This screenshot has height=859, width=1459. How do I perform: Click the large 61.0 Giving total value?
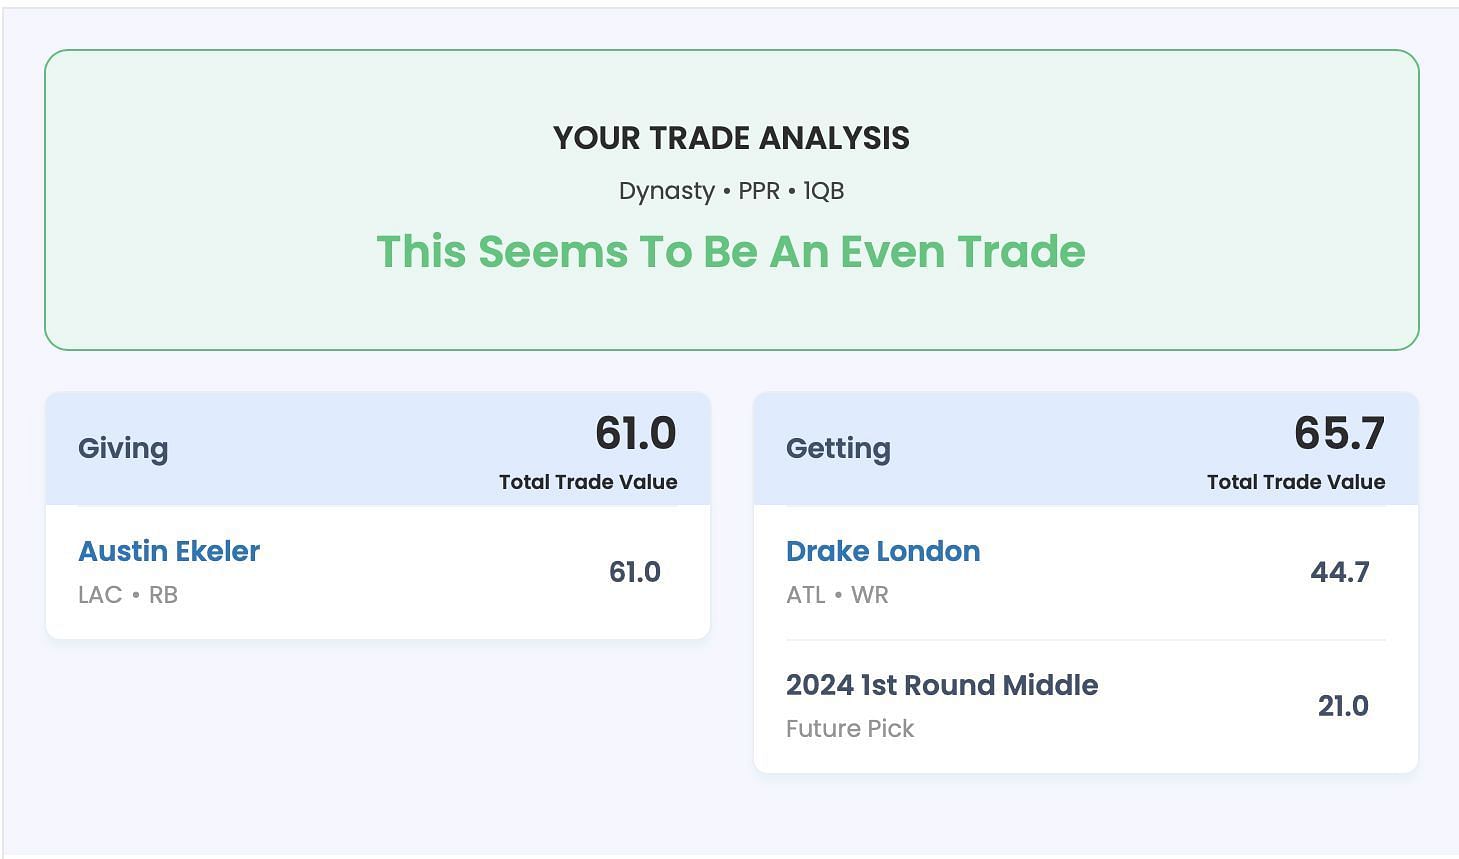(636, 433)
